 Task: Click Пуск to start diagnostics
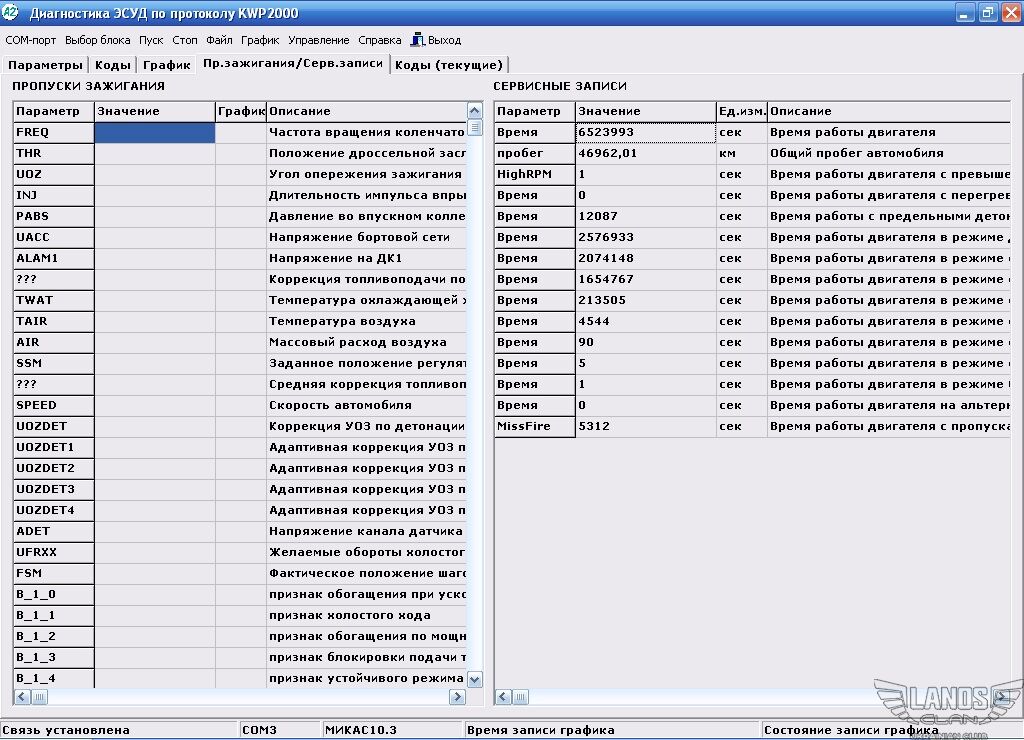pyautogui.click(x=151, y=41)
